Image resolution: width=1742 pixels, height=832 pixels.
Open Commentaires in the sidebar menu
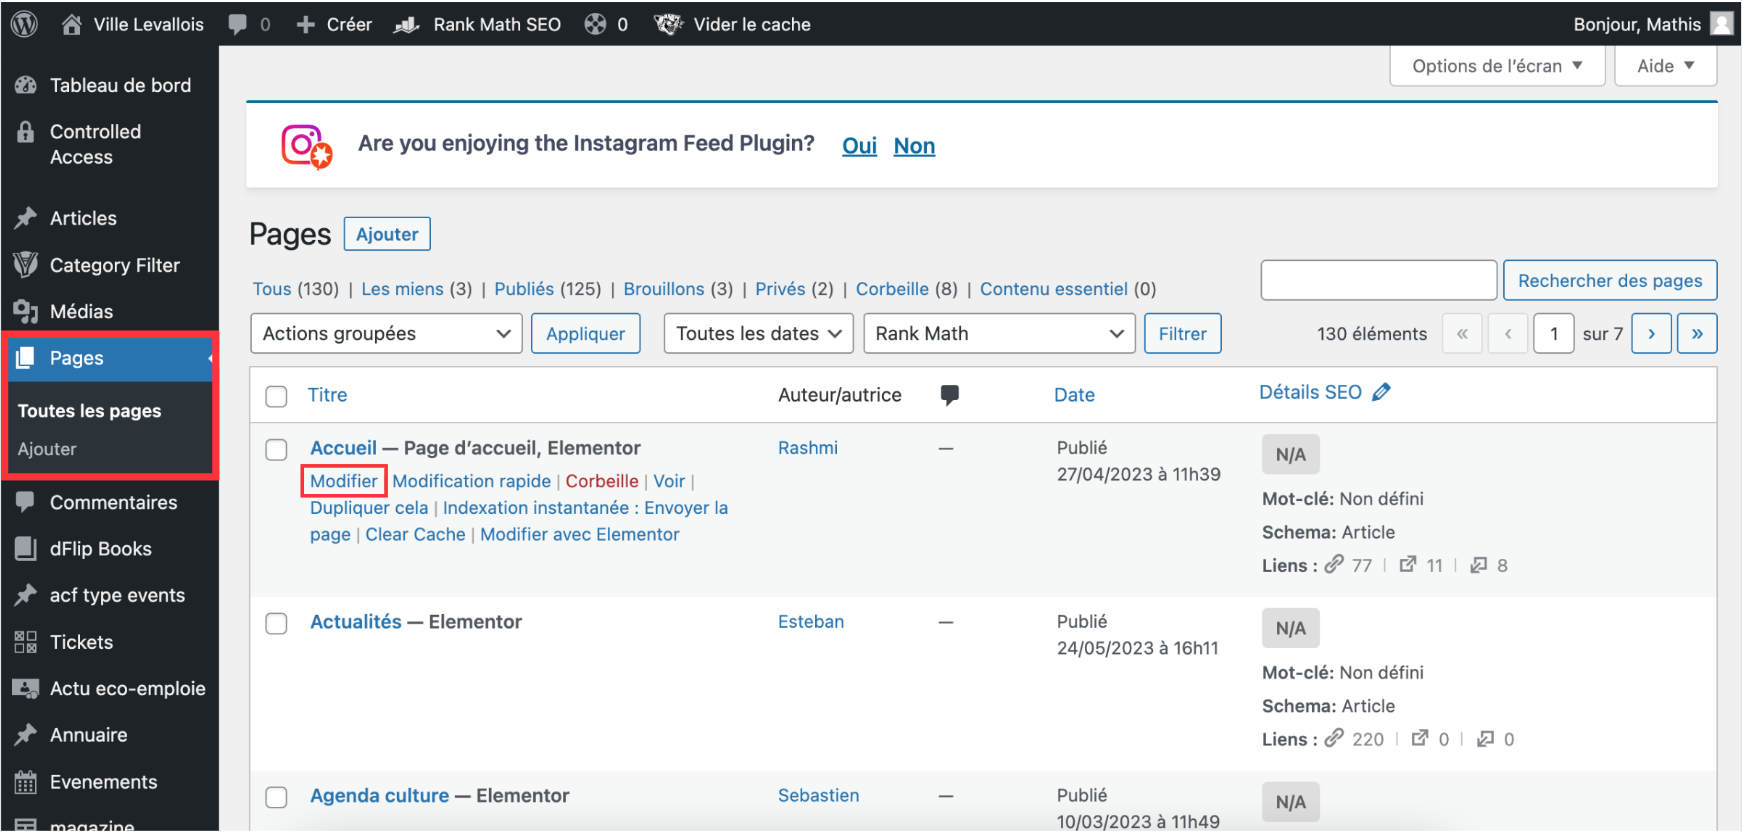(113, 503)
